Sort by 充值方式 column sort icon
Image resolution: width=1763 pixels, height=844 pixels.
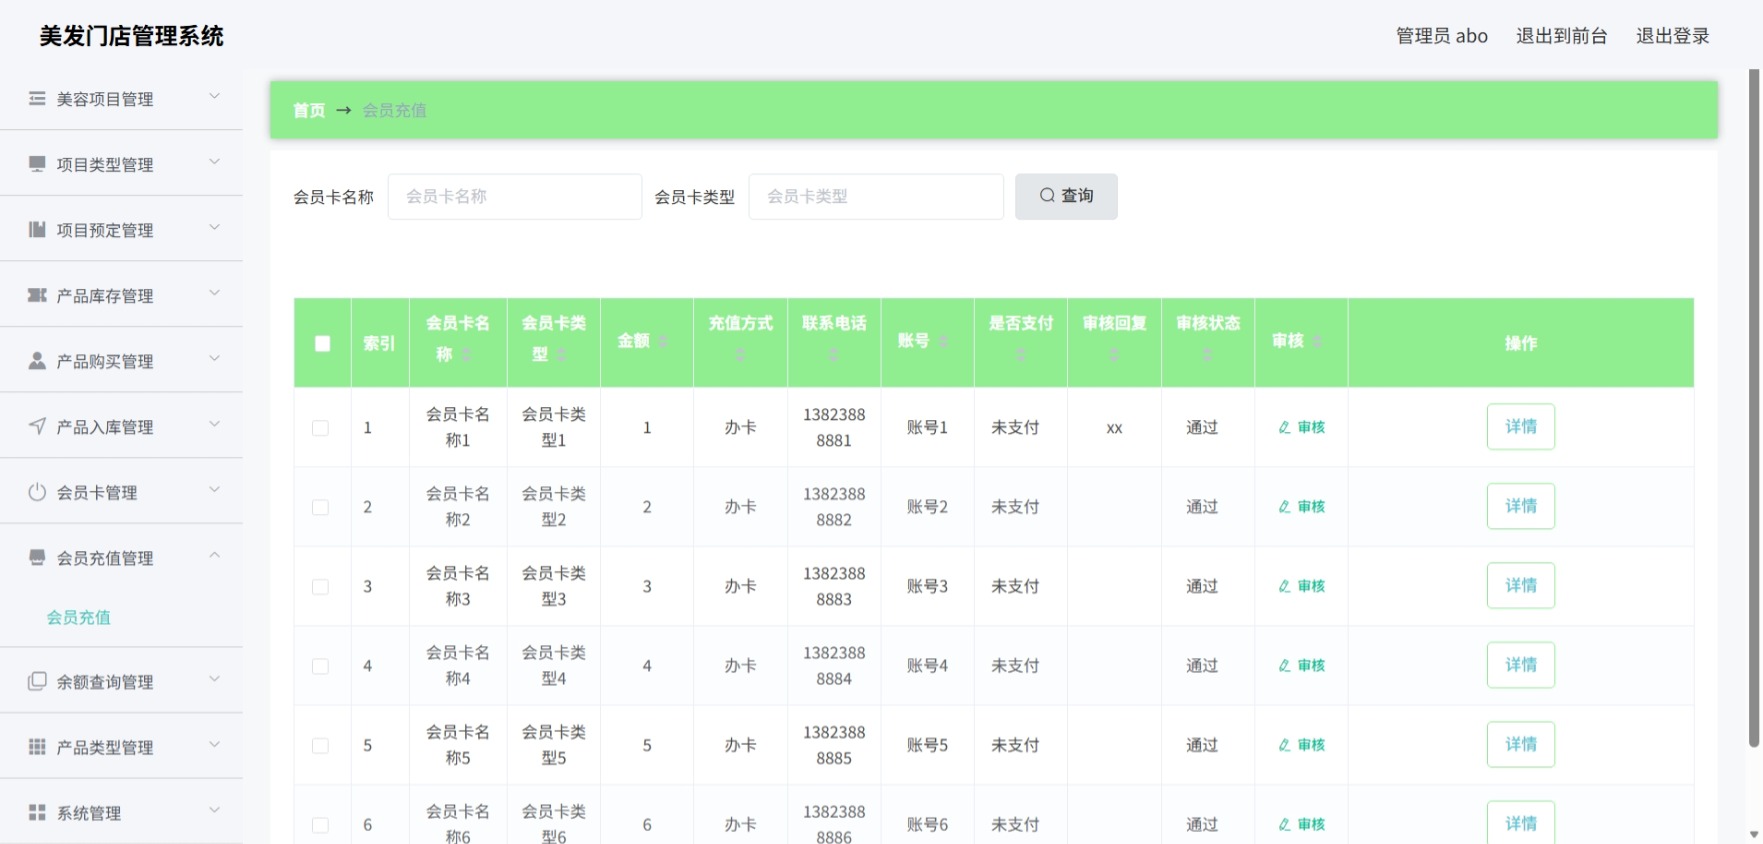click(740, 355)
